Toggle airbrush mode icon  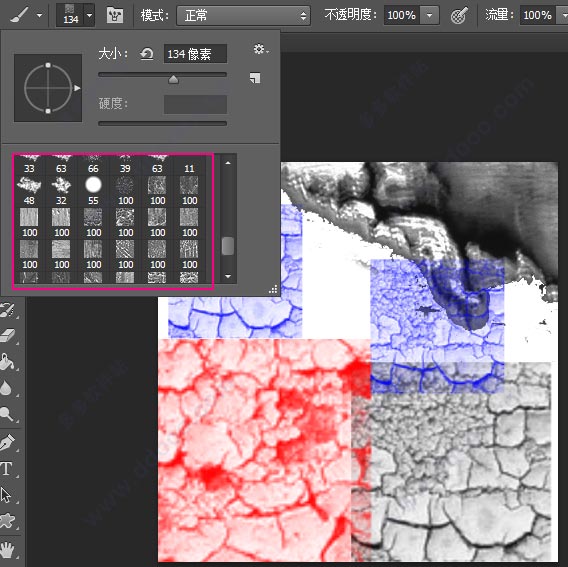click(459, 15)
